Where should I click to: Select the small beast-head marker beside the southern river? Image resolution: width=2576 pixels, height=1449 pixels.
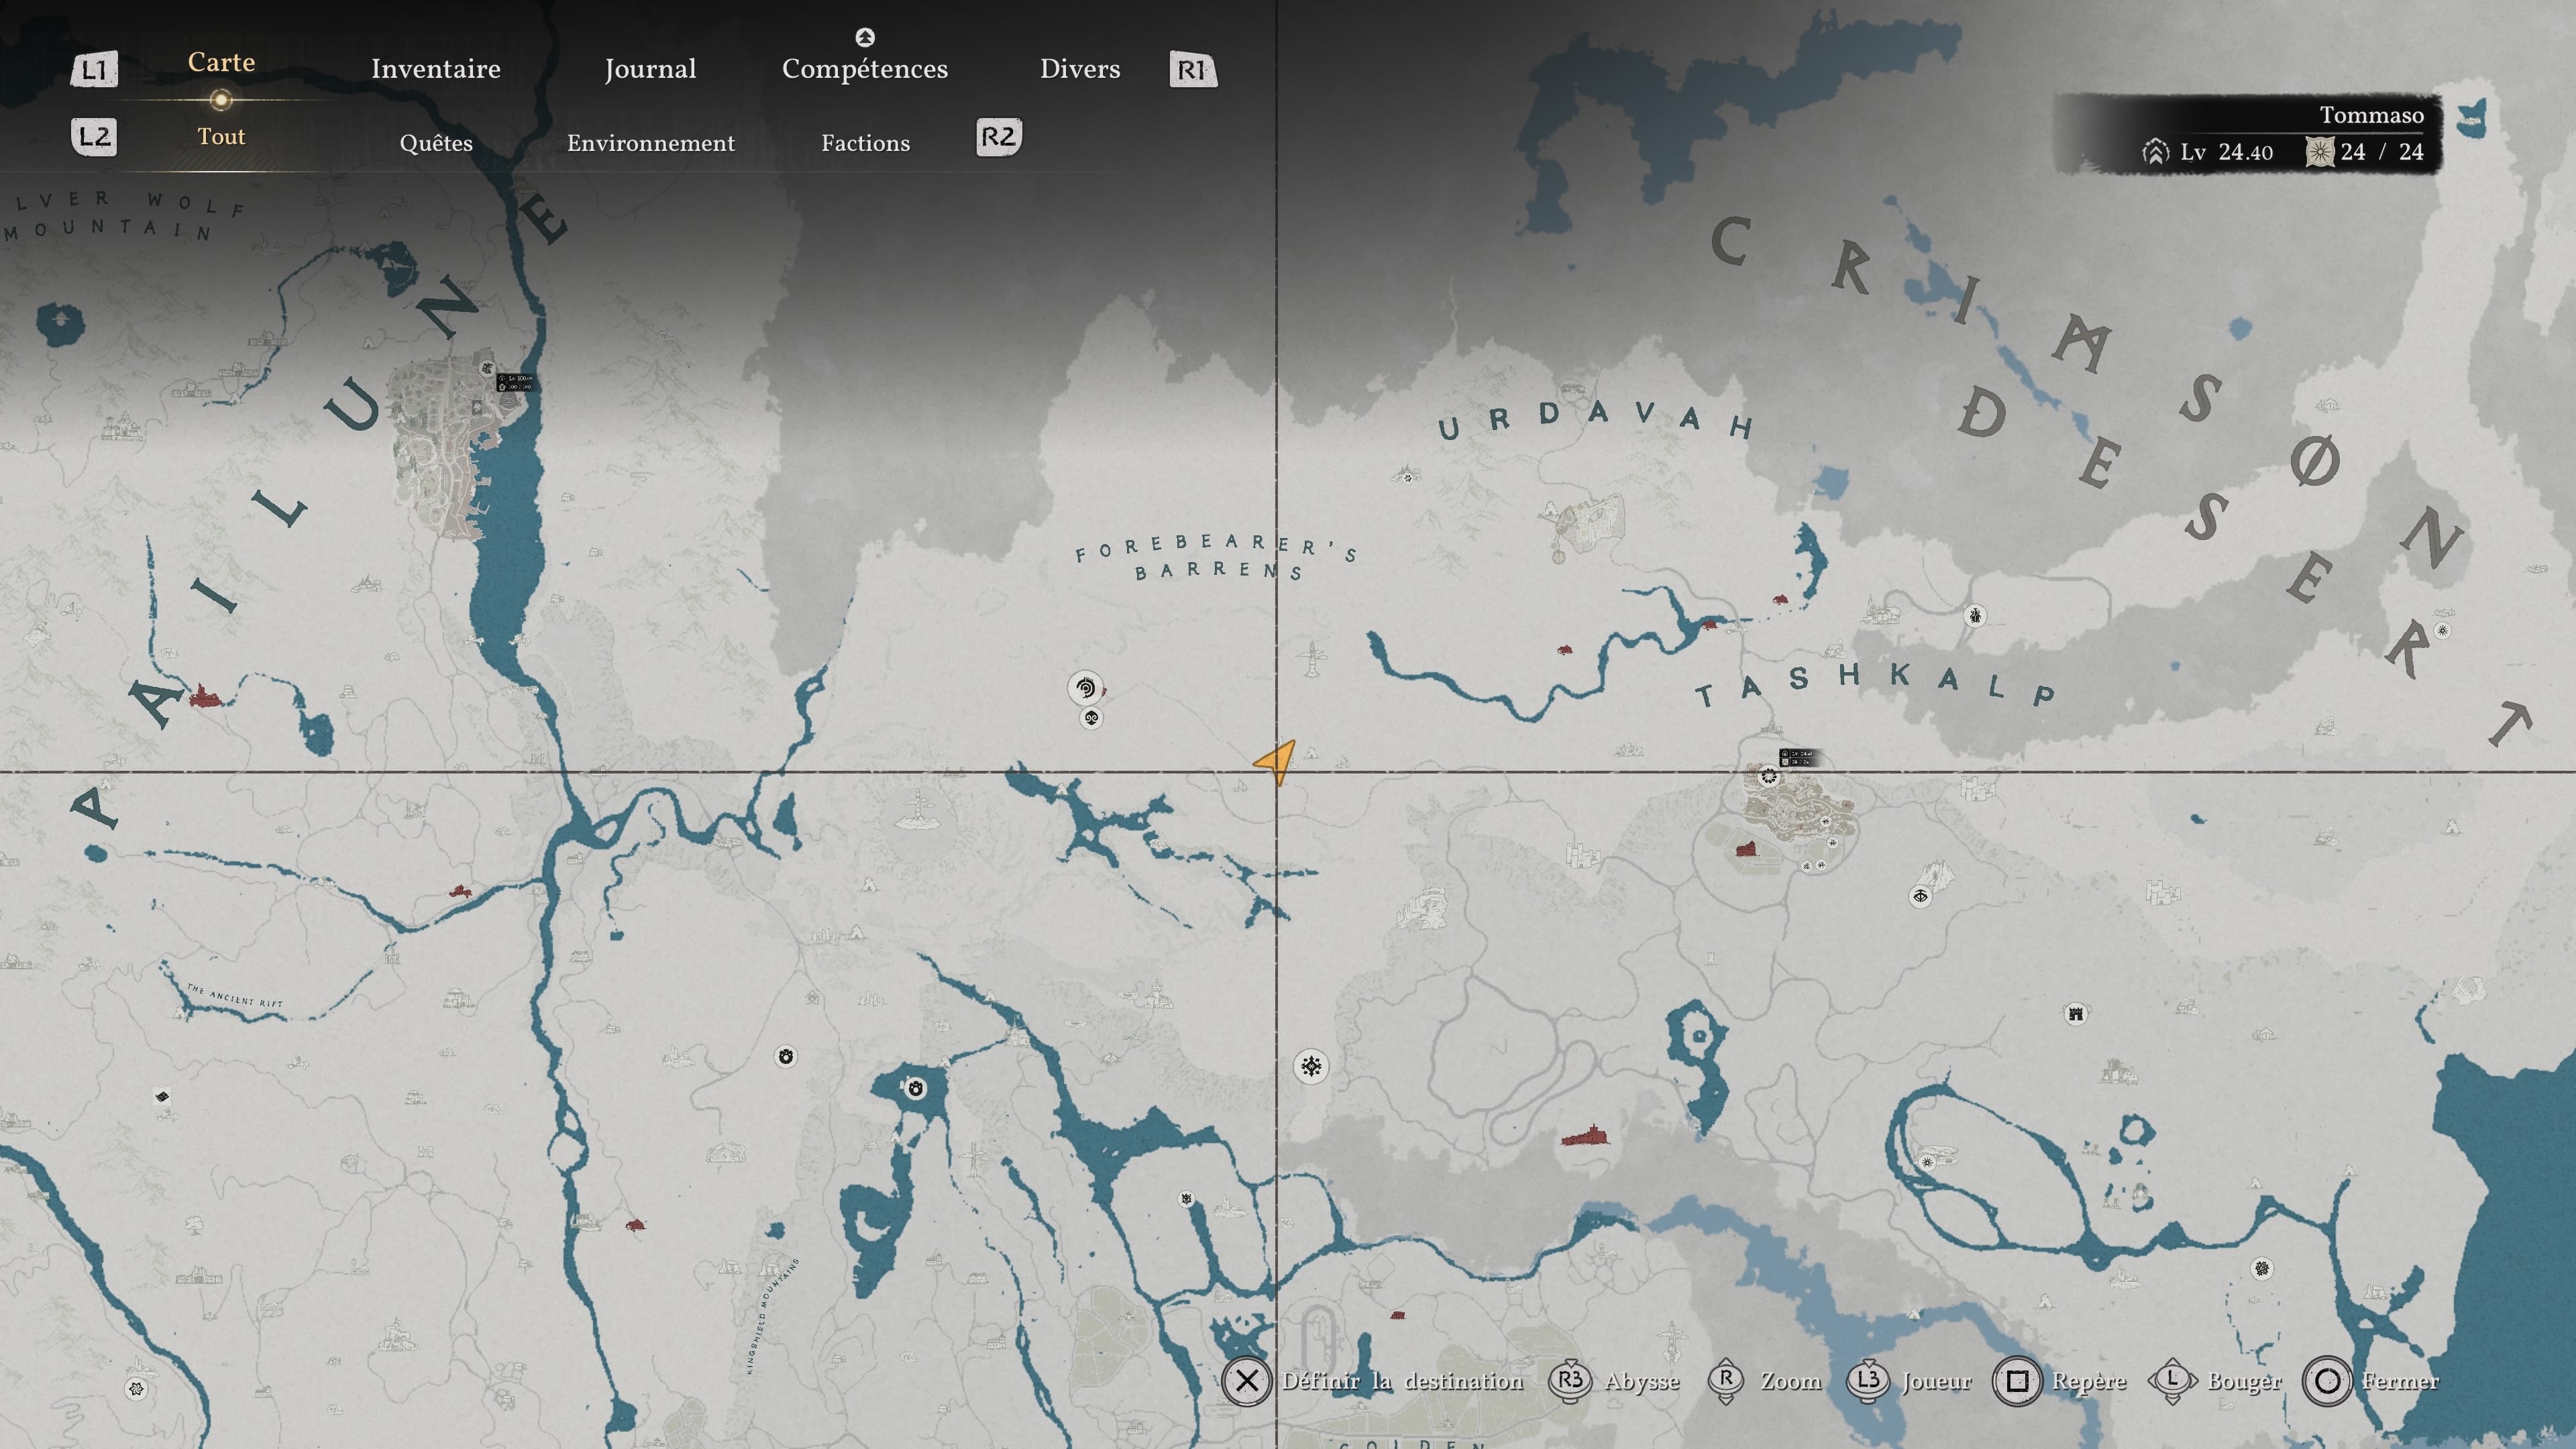(x=1186, y=1199)
